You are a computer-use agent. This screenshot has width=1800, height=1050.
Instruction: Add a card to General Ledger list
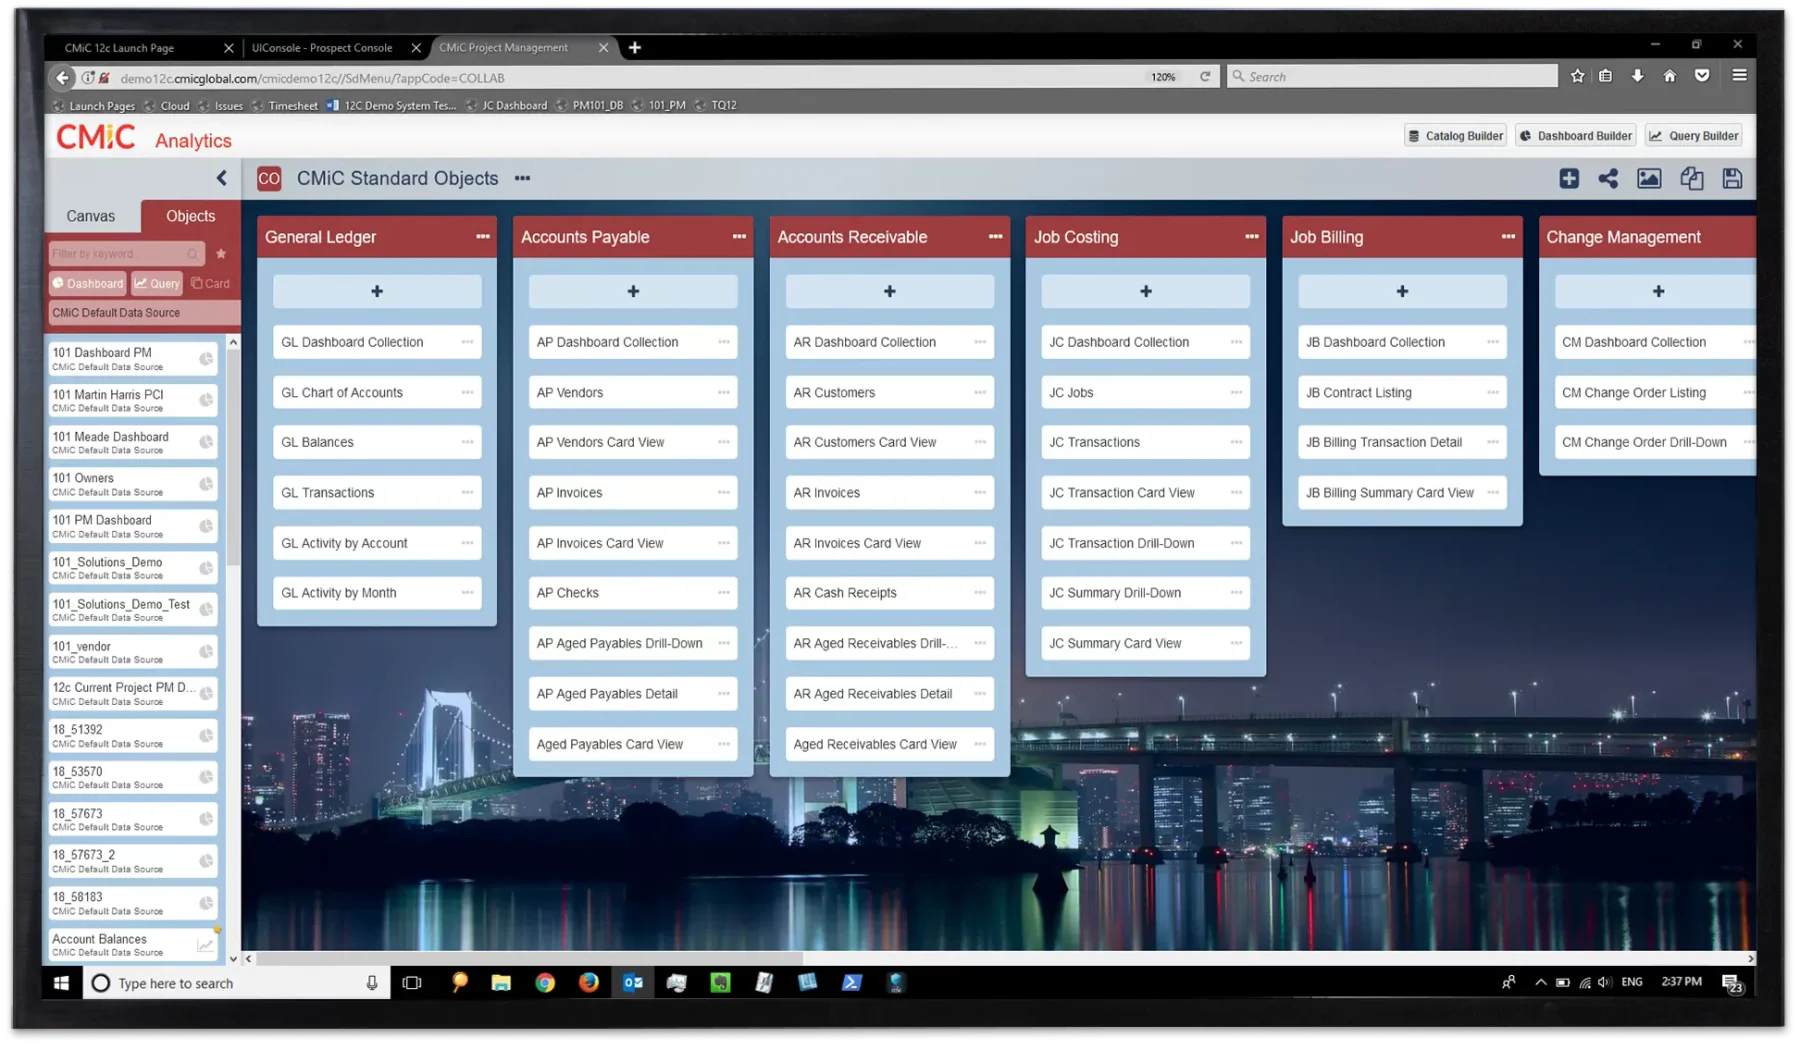point(377,292)
